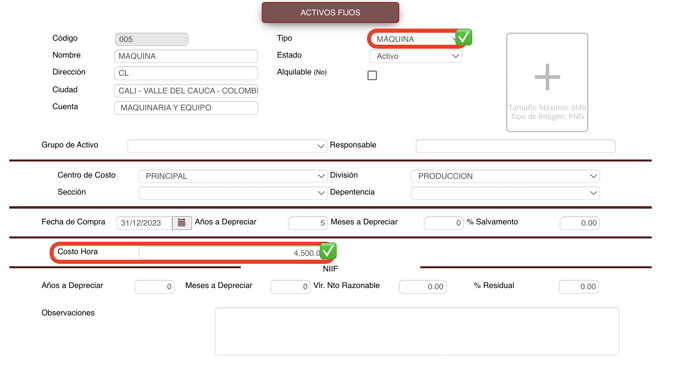The width and height of the screenshot is (688, 373).
Task: Focus the Dirección field showing CL
Action: tap(186, 73)
